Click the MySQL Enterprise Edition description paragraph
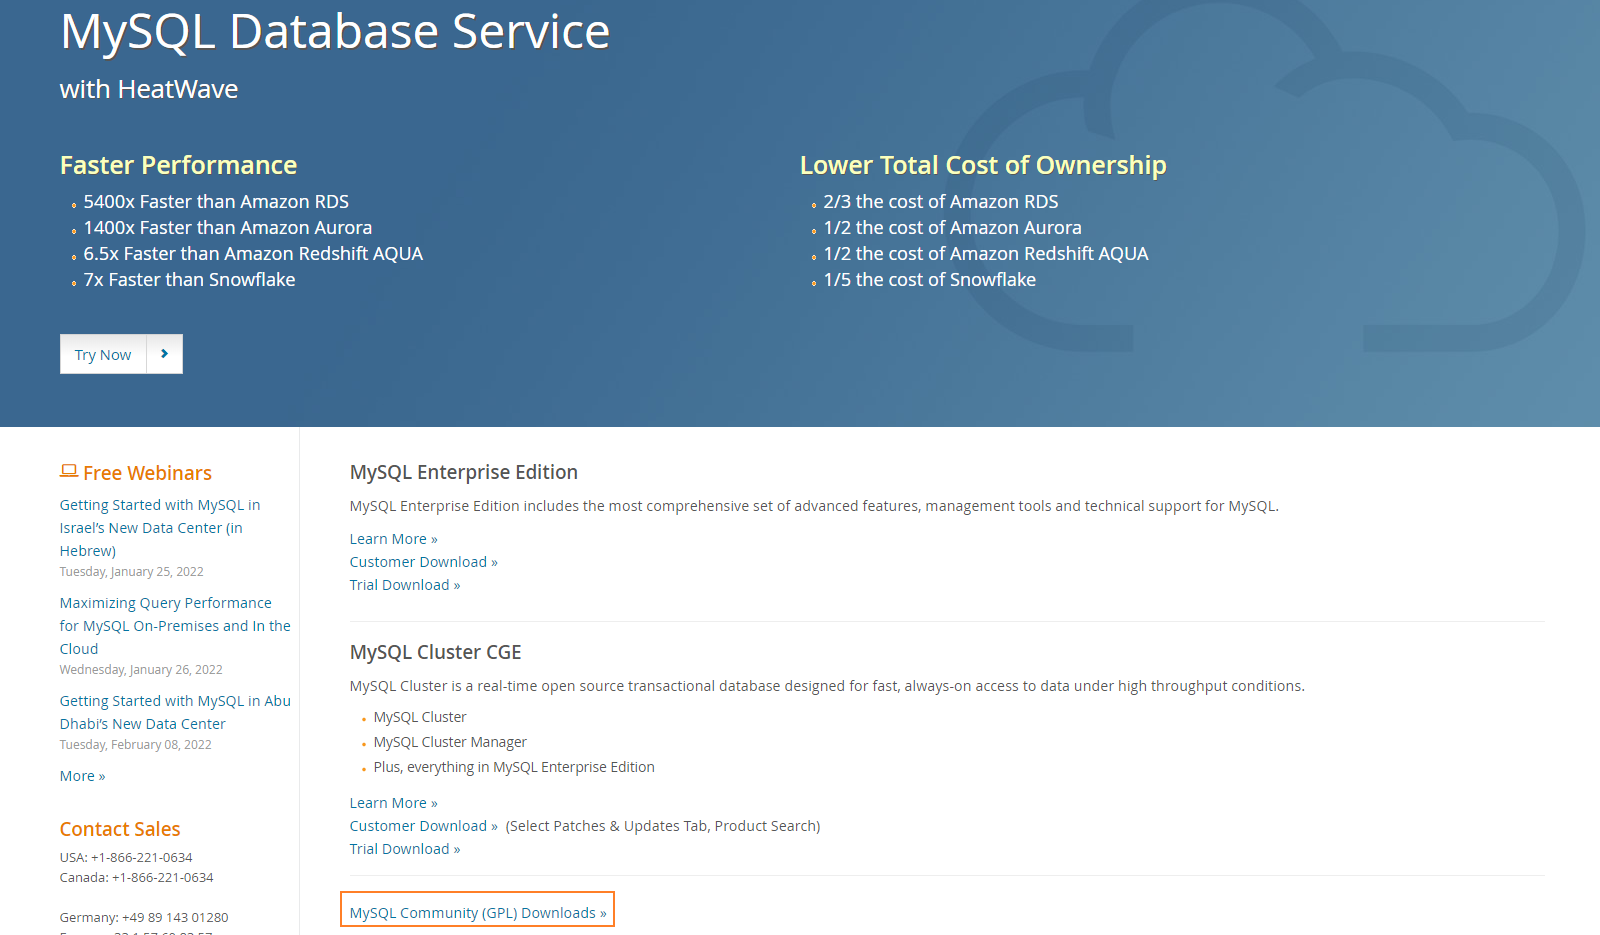The height and width of the screenshot is (935, 1600). (814, 506)
